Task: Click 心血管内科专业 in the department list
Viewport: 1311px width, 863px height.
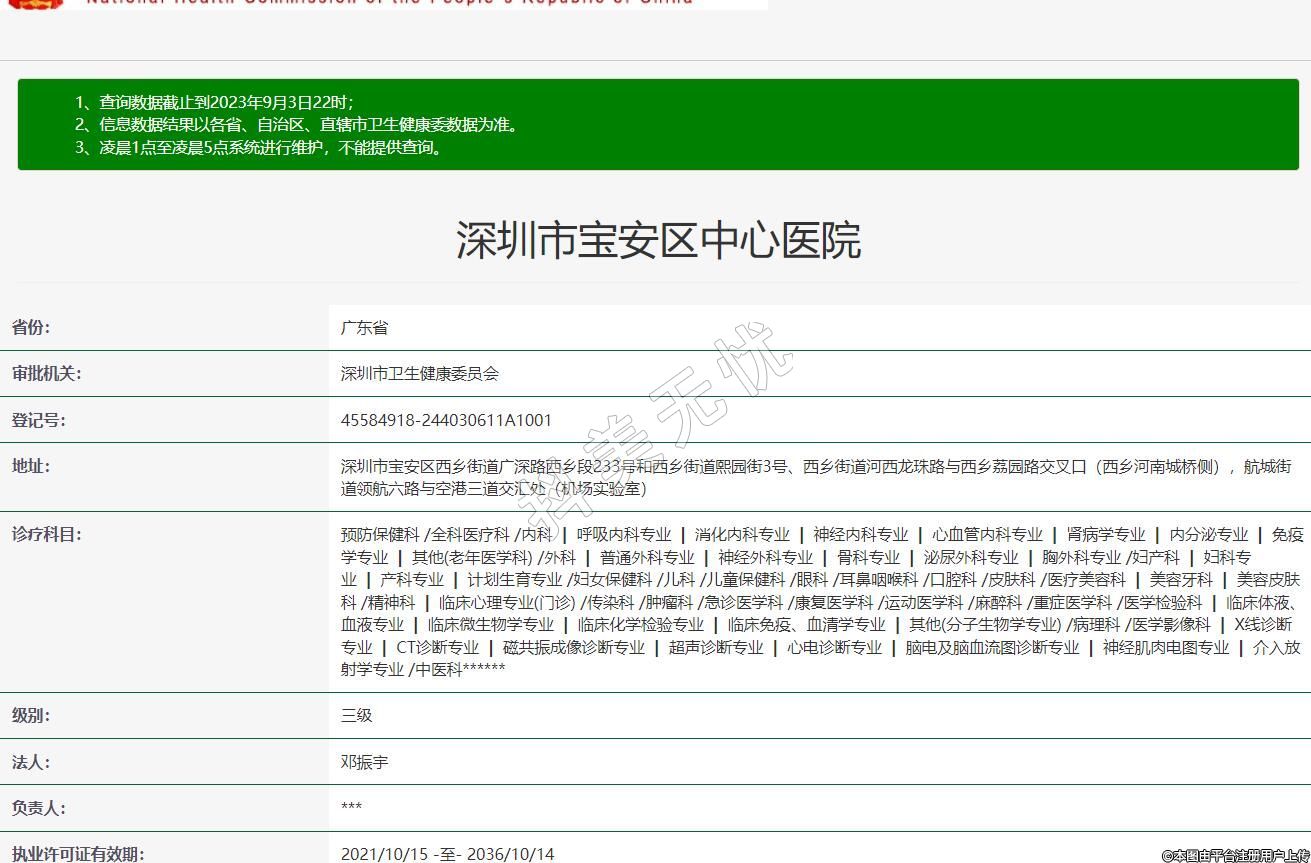Action: [987, 535]
